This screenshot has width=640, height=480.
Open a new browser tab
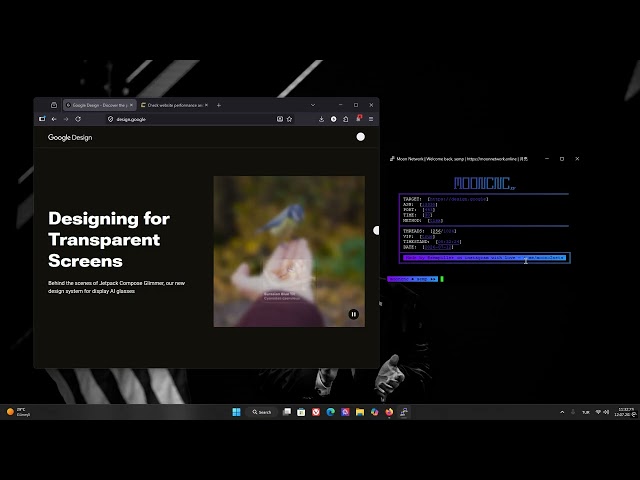tap(219, 105)
